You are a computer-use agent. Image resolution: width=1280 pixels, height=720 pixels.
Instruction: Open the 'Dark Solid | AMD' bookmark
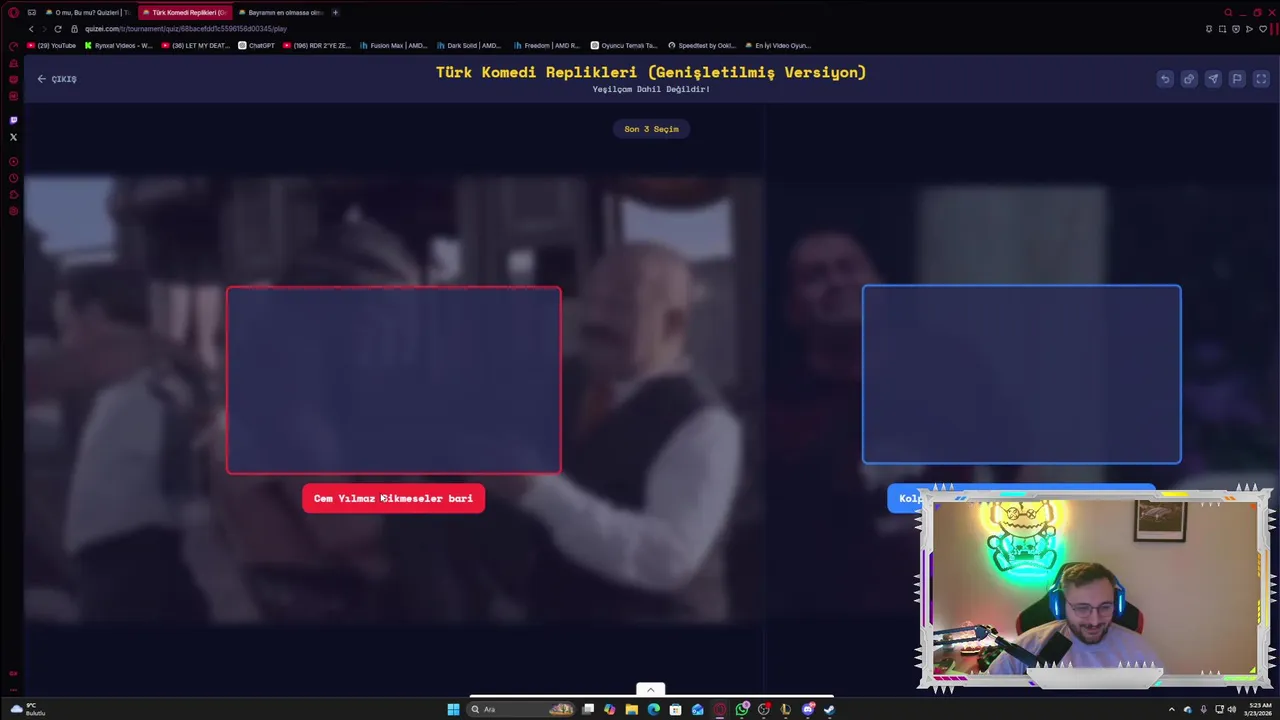click(x=471, y=45)
